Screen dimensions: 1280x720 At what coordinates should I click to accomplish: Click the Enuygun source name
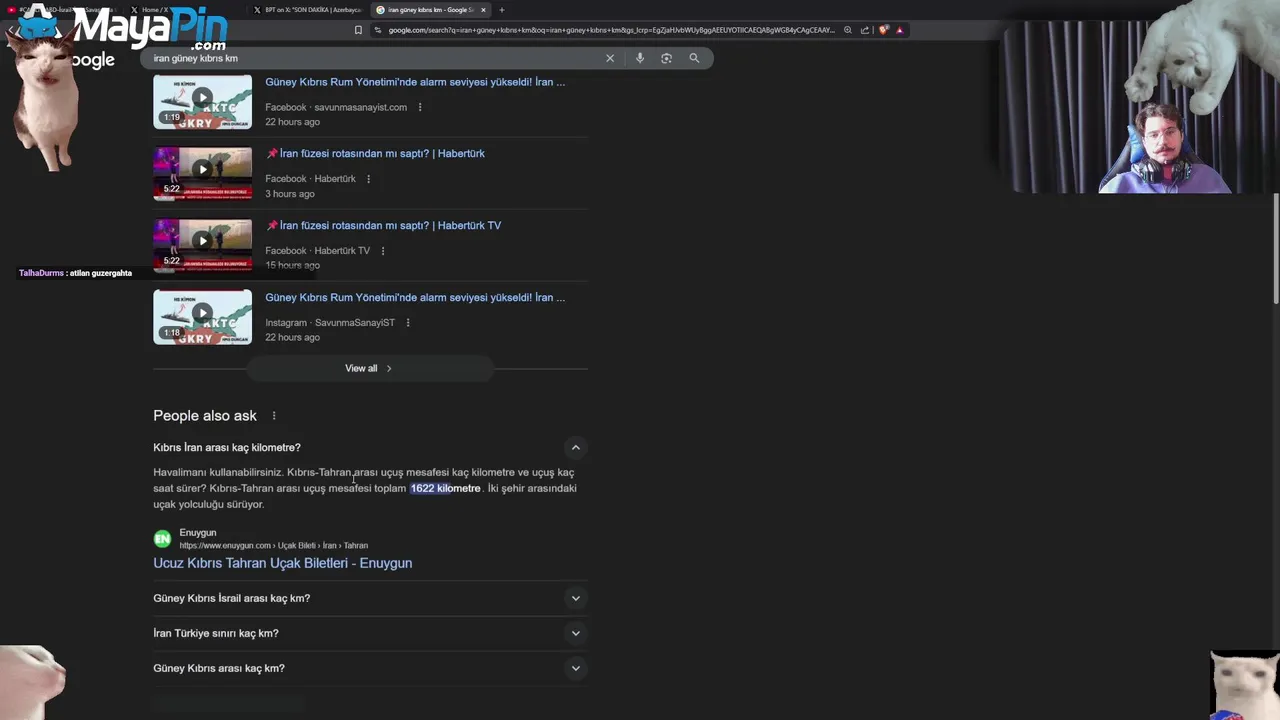[x=197, y=533]
